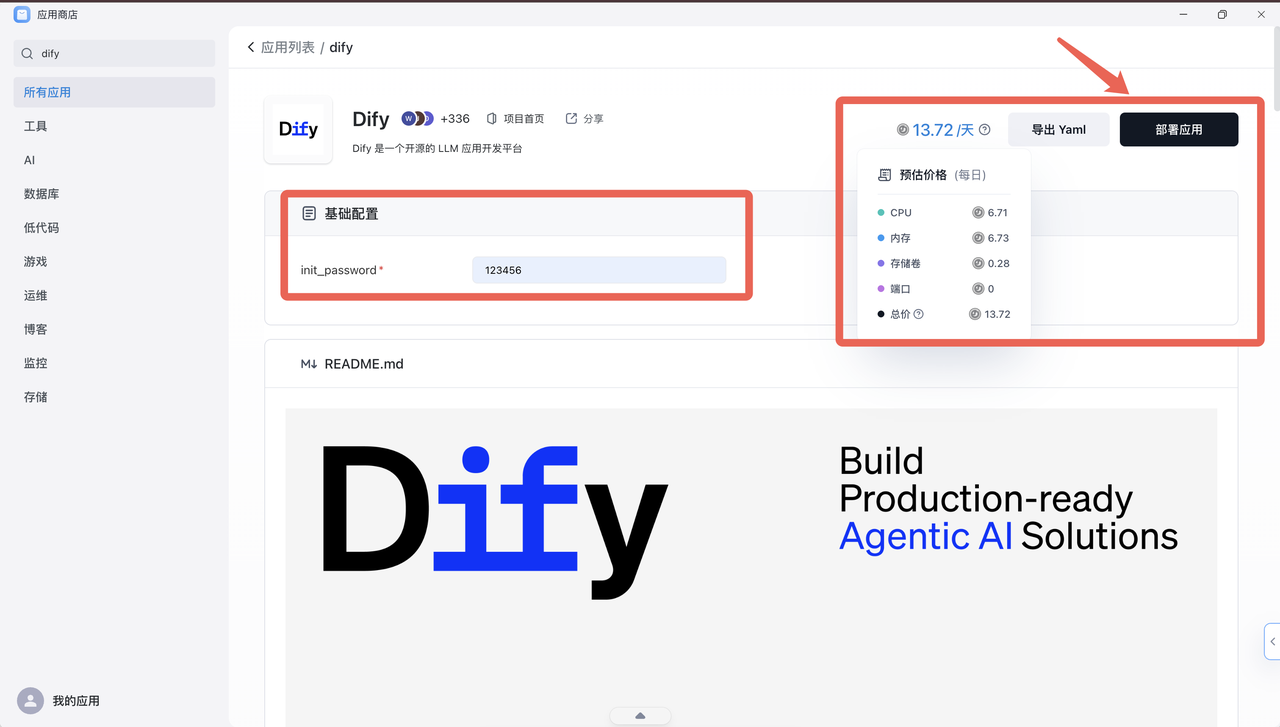Click the 13.72/天 price text
1280x727 pixels.
pos(943,130)
